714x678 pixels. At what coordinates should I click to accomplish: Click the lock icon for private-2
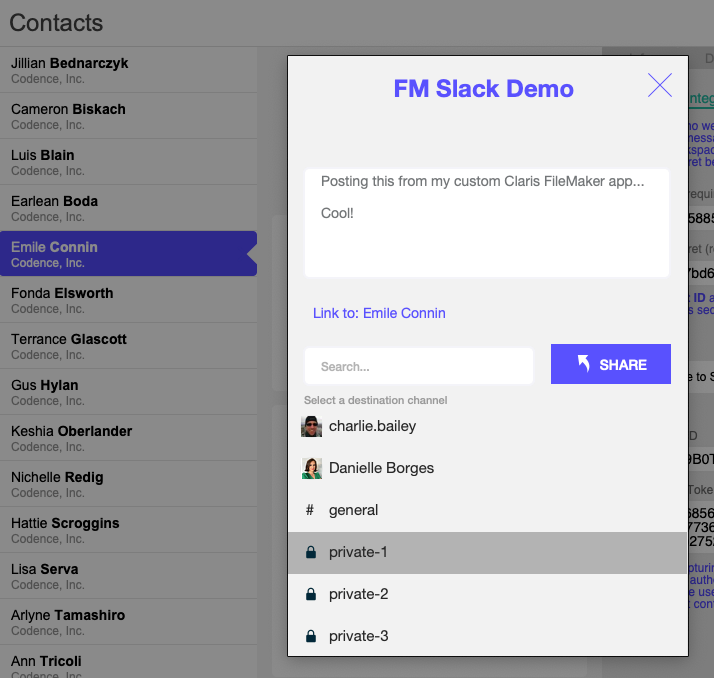[x=311, y=594]
